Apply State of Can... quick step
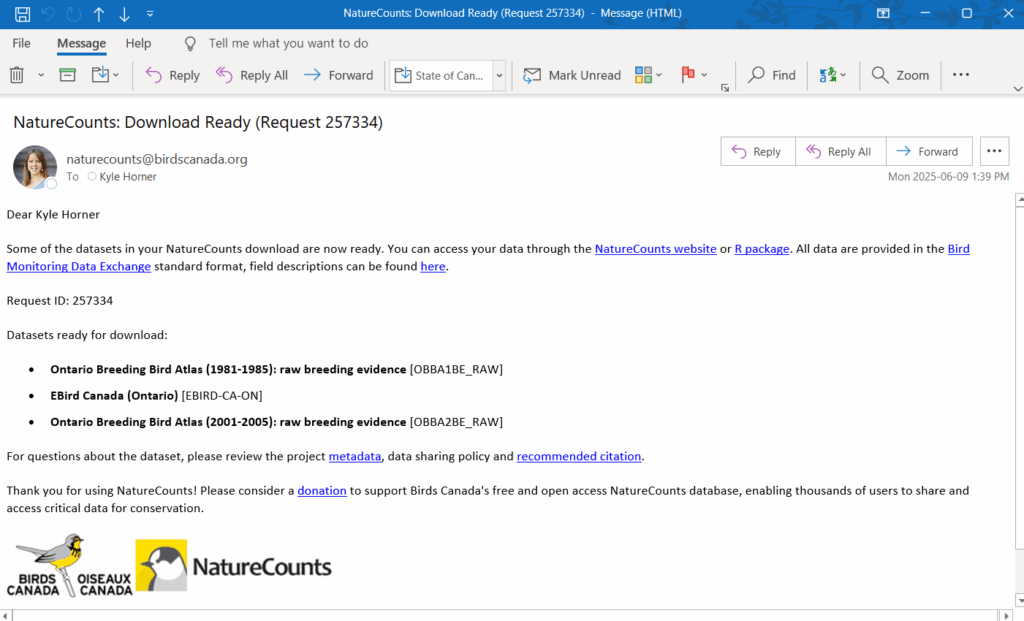This screenshot has width=1024, height=621. tap(441, 75)
